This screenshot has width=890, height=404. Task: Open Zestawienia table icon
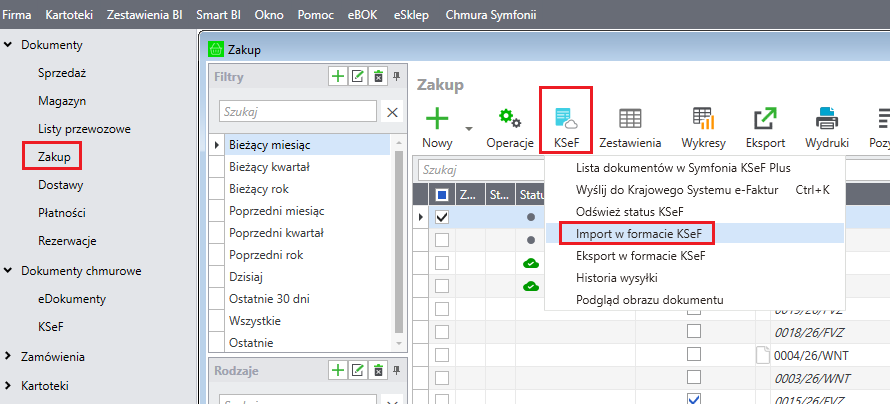tap(630, 119)
